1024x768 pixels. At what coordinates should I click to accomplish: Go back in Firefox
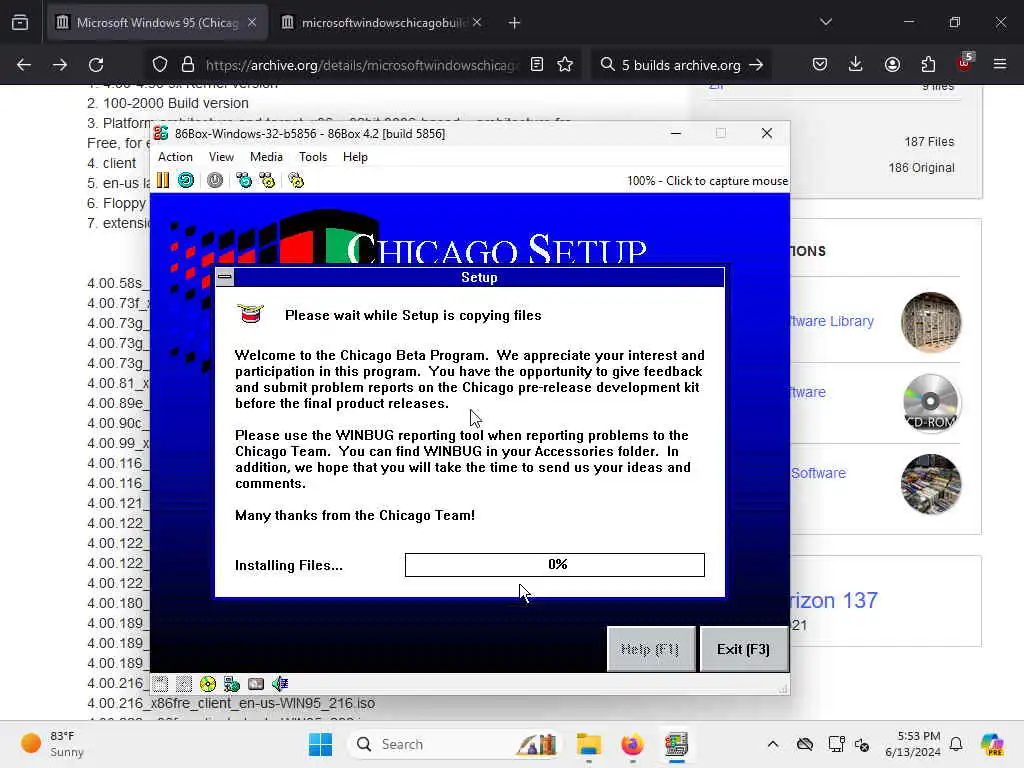[x=24, y=65]
